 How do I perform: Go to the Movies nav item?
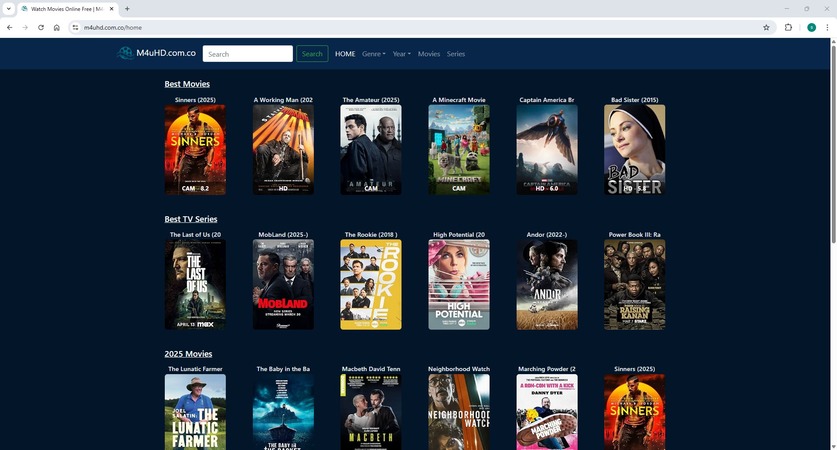pos(429,54)
